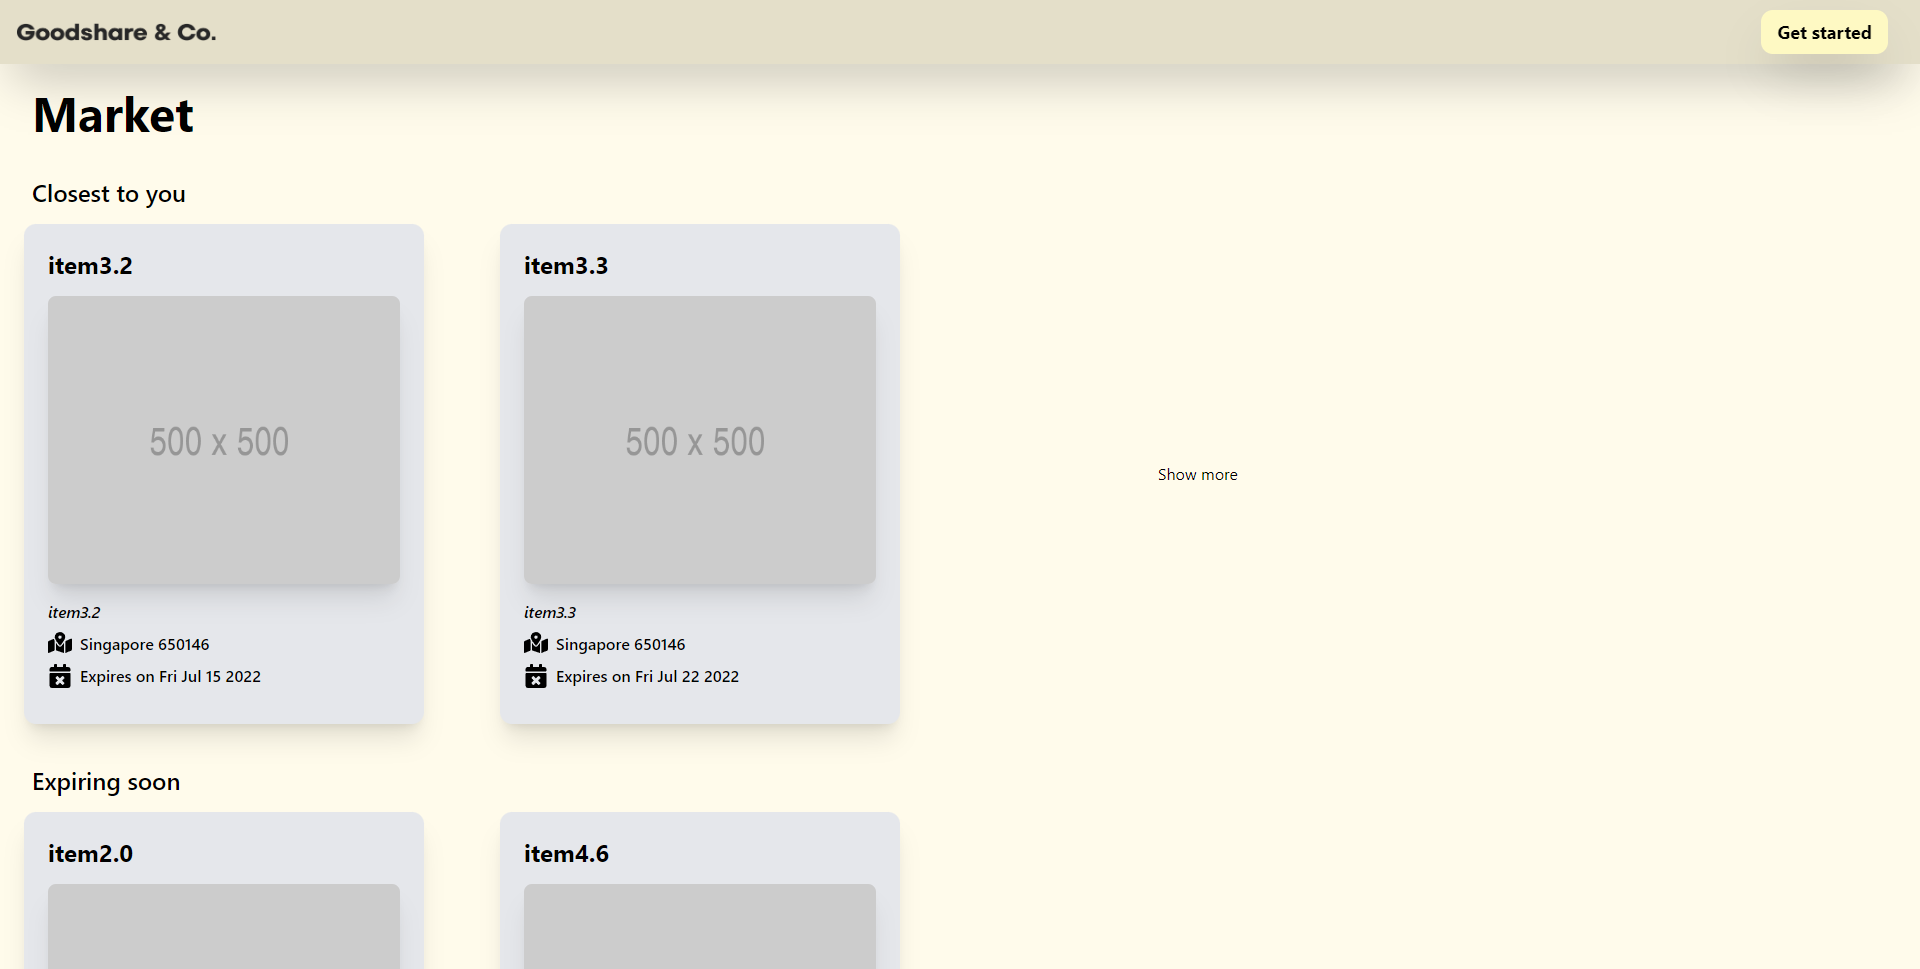
Task: Click the location pin icon on item3.2 card
Action: pyautogui.click(x=60, y=643)
